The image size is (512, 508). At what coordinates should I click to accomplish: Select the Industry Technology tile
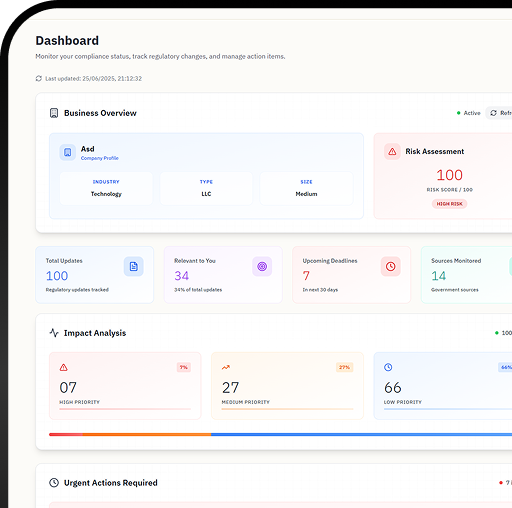(x=106, y=188)
